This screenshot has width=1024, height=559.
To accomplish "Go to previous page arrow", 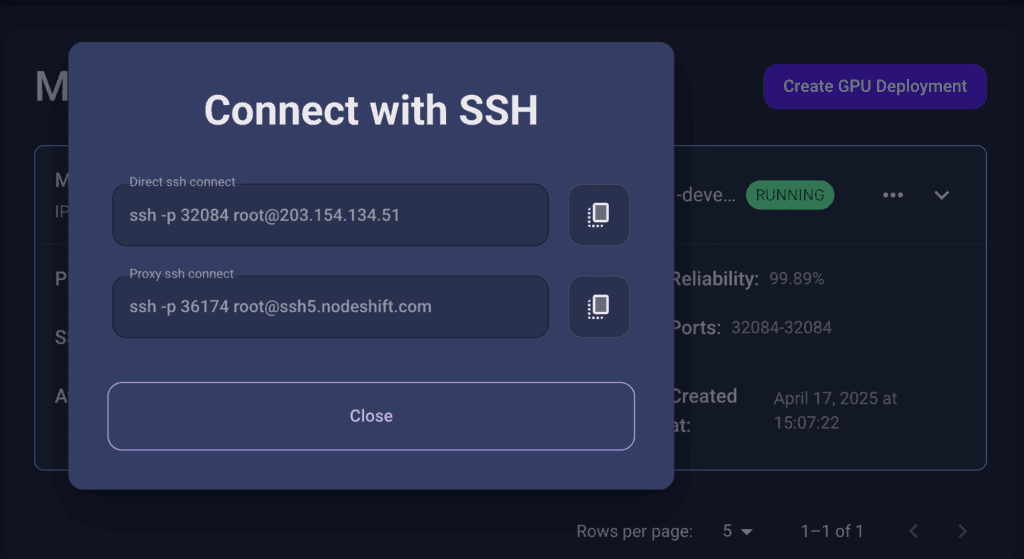I will coord(914,531).
